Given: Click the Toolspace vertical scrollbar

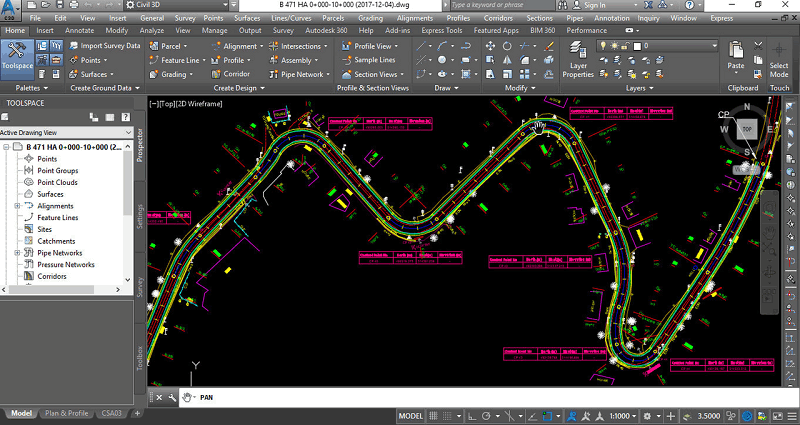Looking at the screenshot, I should pyautogui.click(x=128, y=184).
